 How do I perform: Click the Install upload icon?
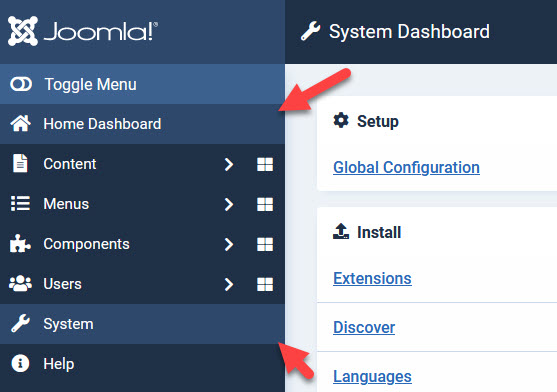pos(341,232)
